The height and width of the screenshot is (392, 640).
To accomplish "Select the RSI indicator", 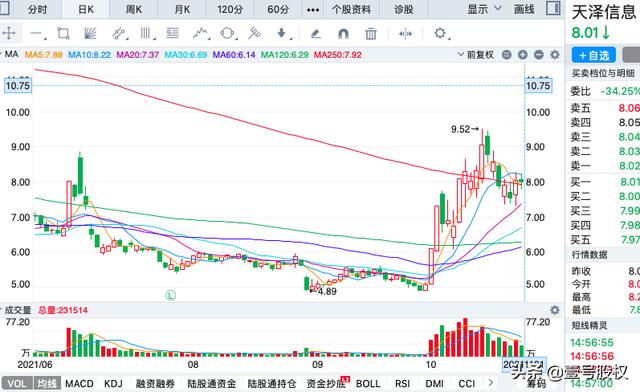I will pos(402,384).
